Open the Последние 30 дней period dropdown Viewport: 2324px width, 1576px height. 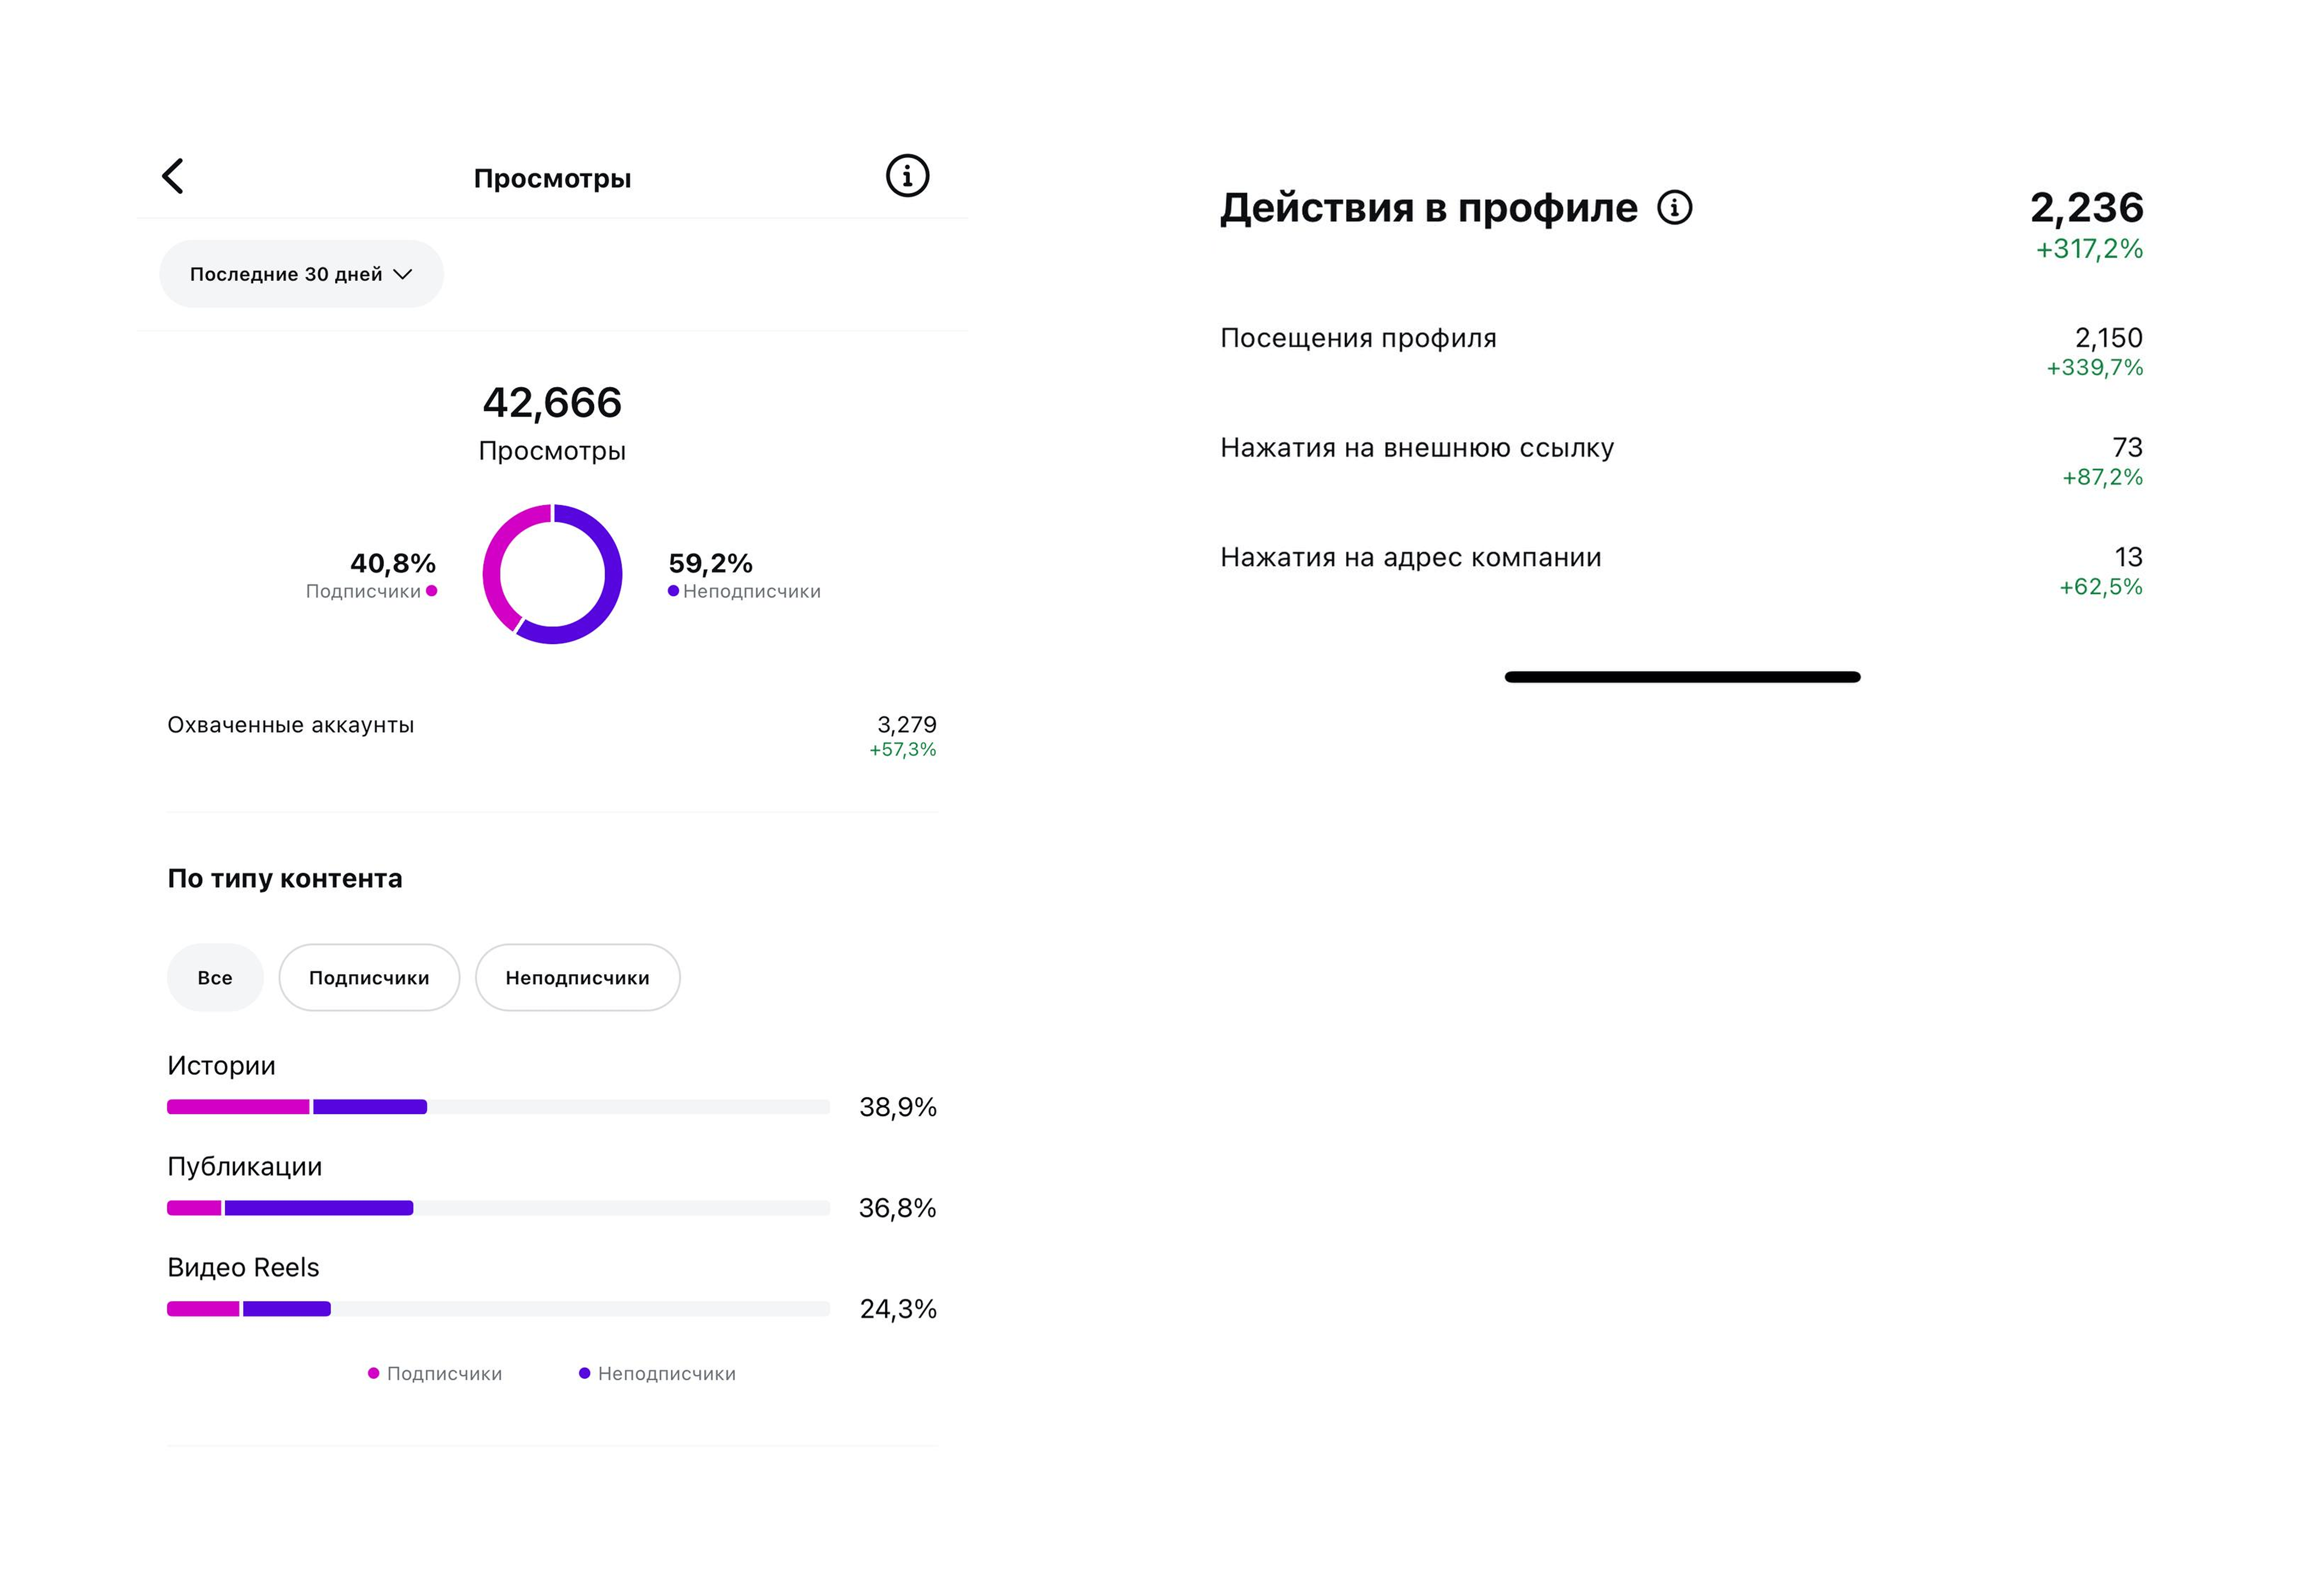pyautogui.click(x=300, y=274)
